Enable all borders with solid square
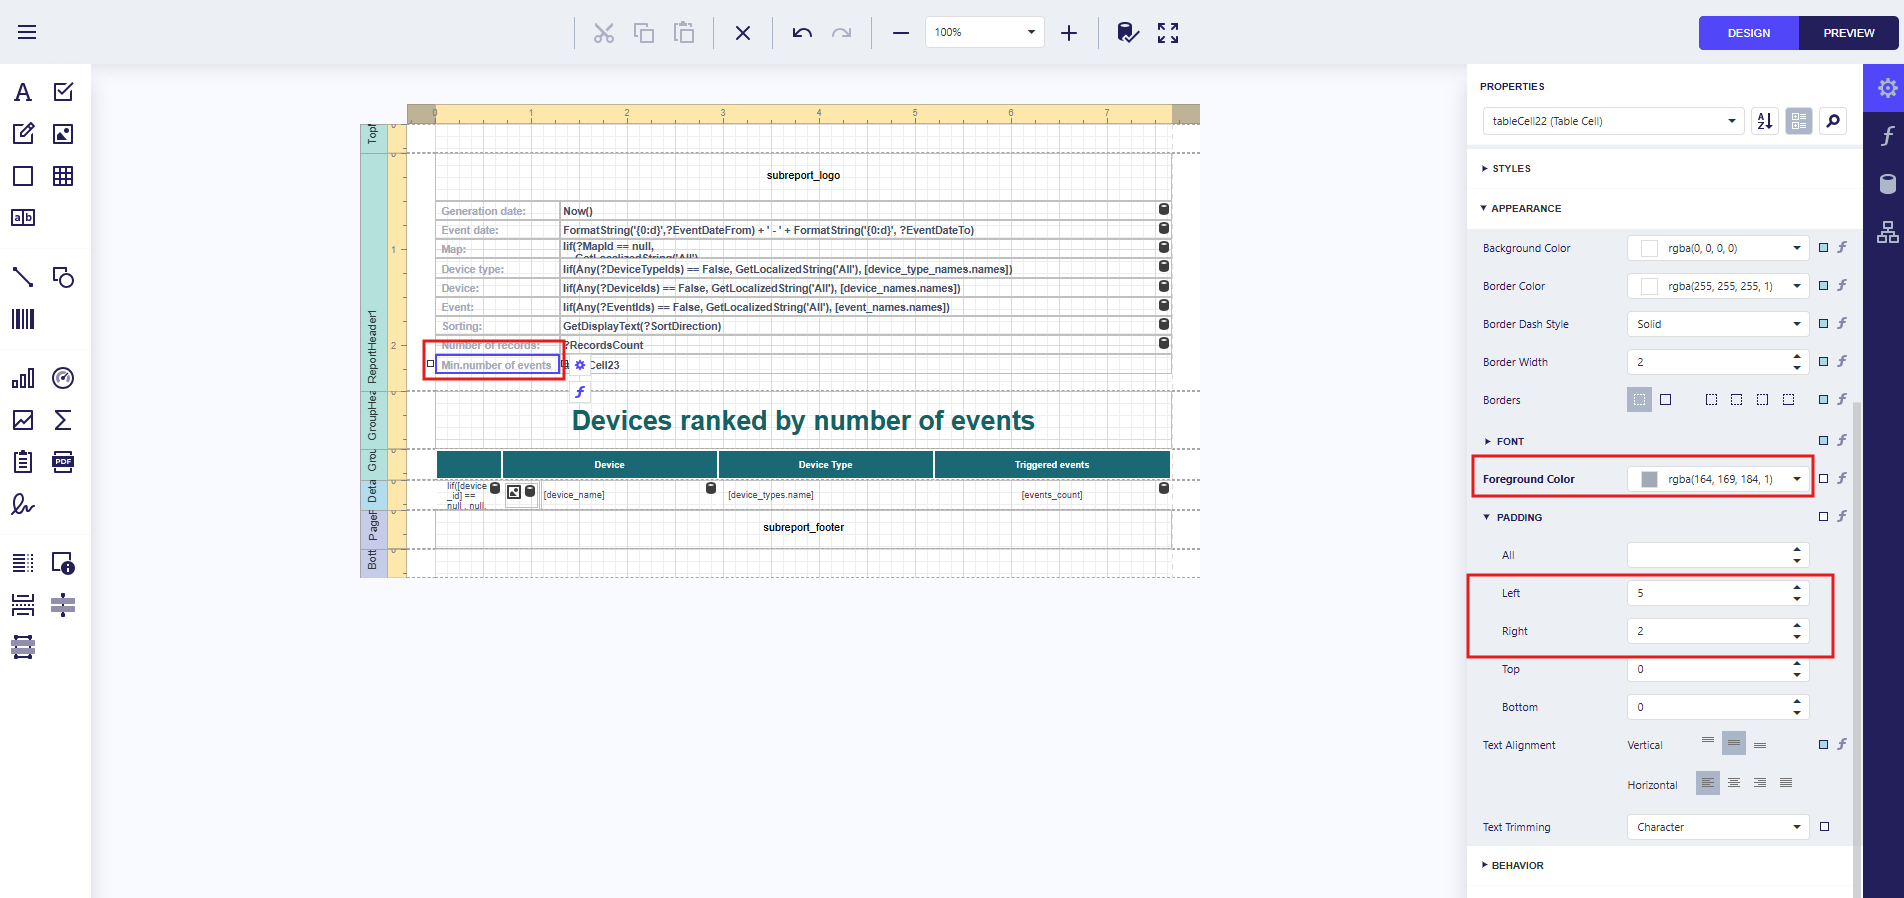1904x898 pixels. (1665, 400)
